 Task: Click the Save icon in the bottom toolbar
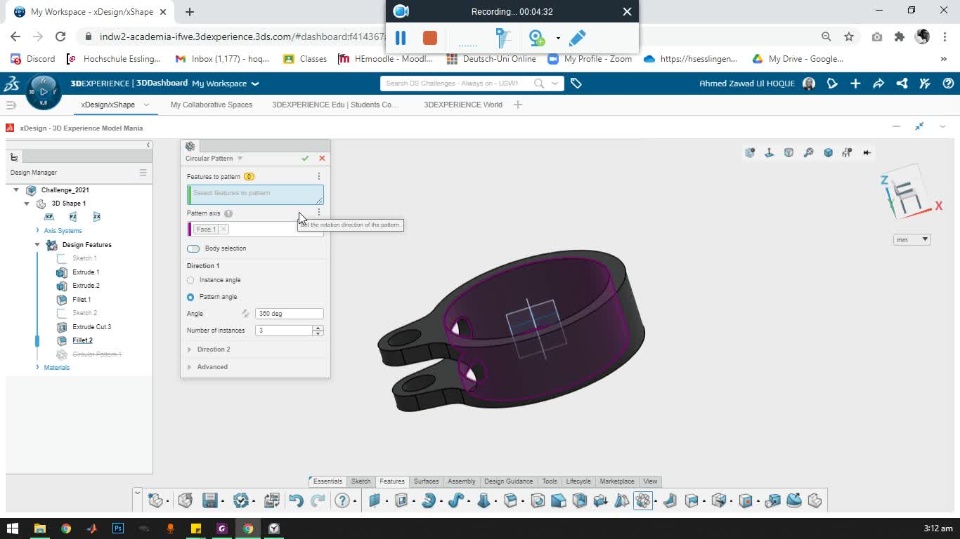pyautogui.click(x=210, y=500)
